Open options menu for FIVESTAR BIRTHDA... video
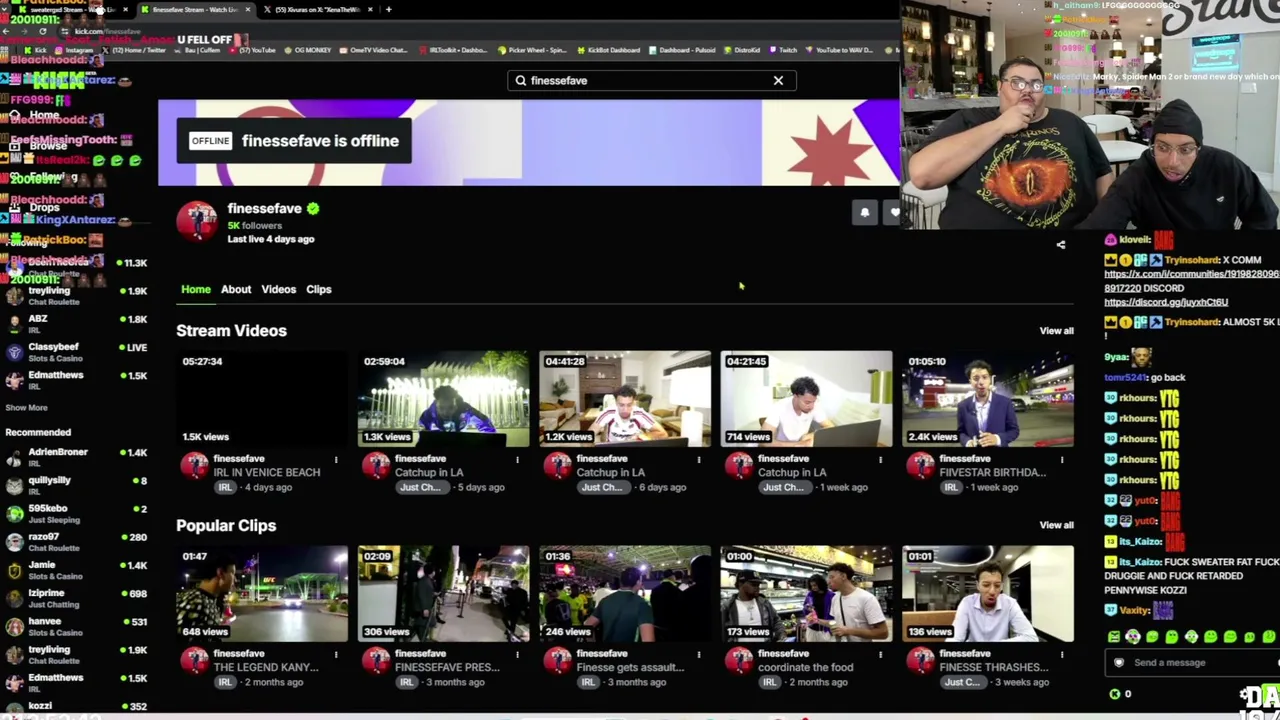Screen dimensions: 1280x720 [x=1062, y=460]
